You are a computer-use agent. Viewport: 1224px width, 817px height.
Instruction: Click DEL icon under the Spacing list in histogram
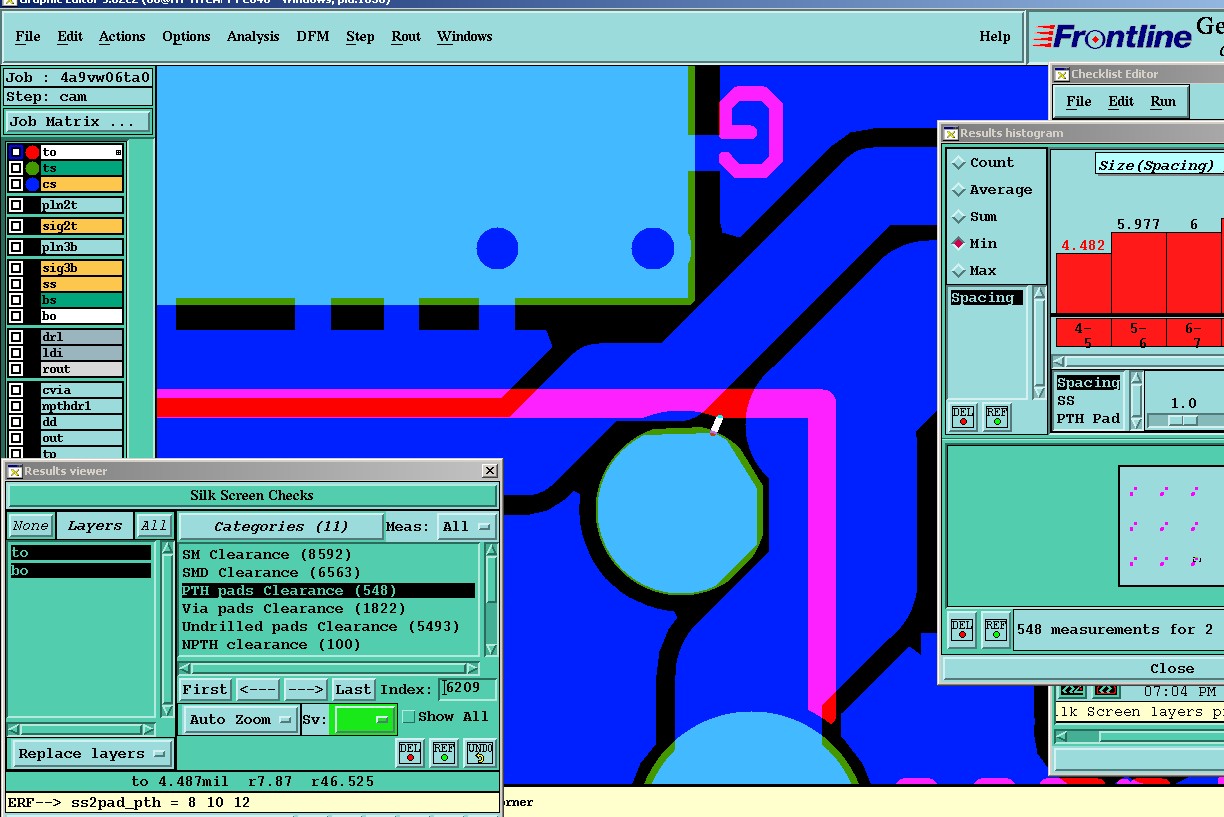[963, 416]
